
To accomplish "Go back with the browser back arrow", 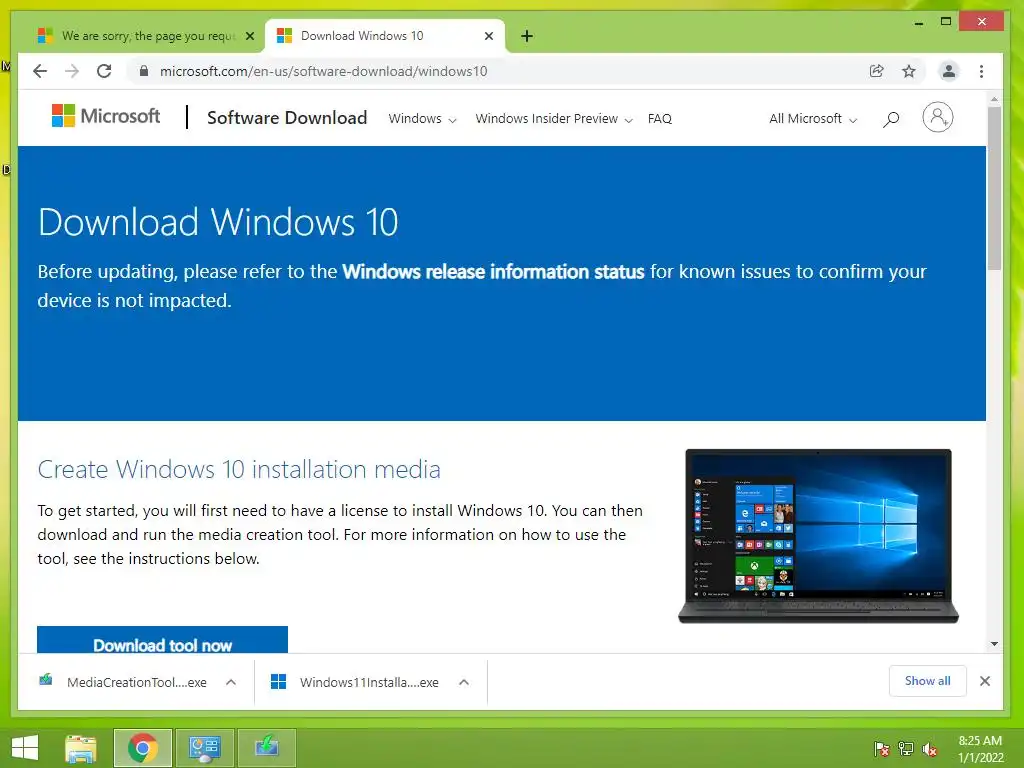I will (40, 71).
